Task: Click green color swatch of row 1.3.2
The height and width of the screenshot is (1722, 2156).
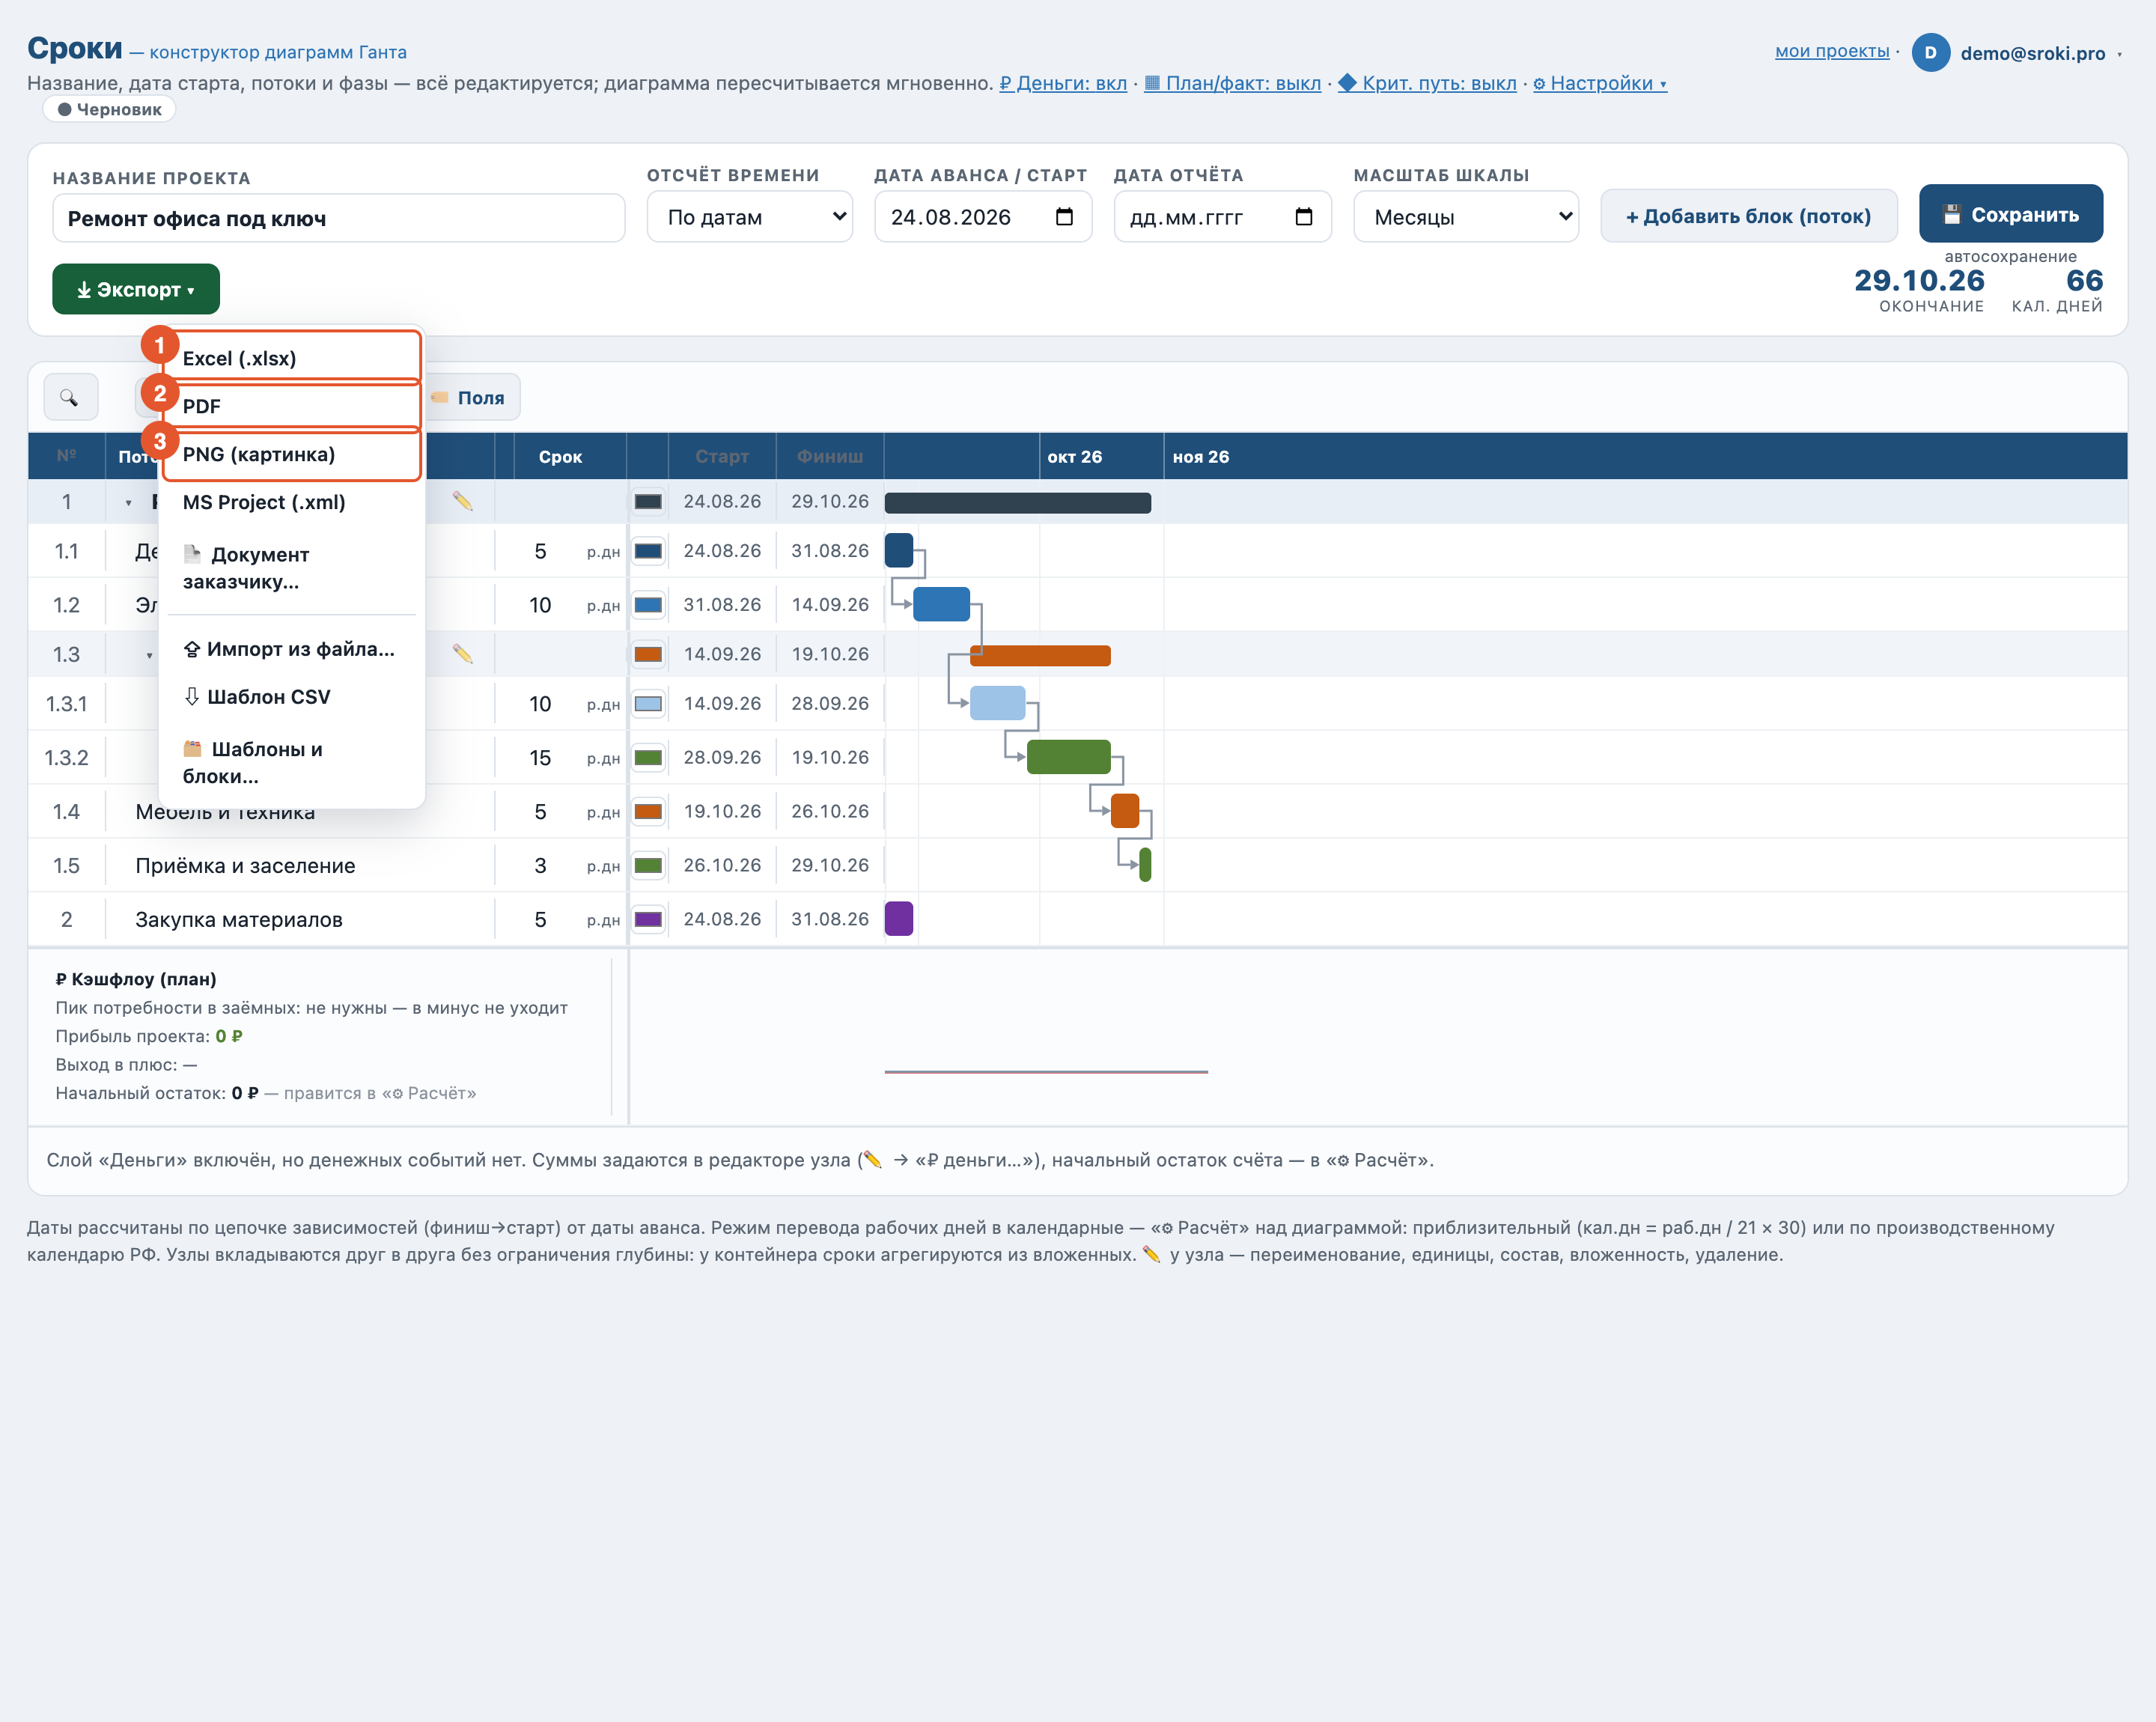Action: point(648,758)
